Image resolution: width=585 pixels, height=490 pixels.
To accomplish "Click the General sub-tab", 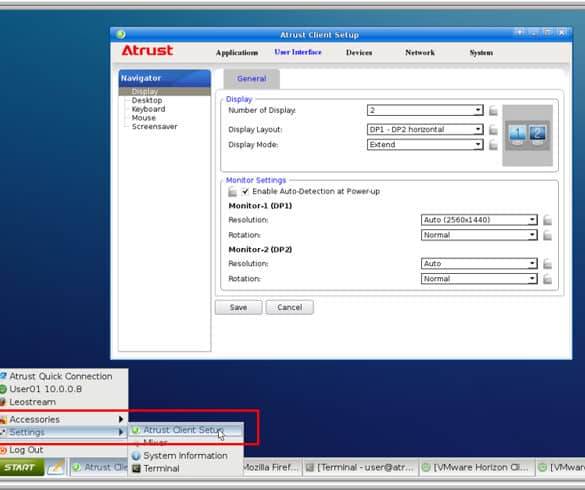I will [251, 79].
